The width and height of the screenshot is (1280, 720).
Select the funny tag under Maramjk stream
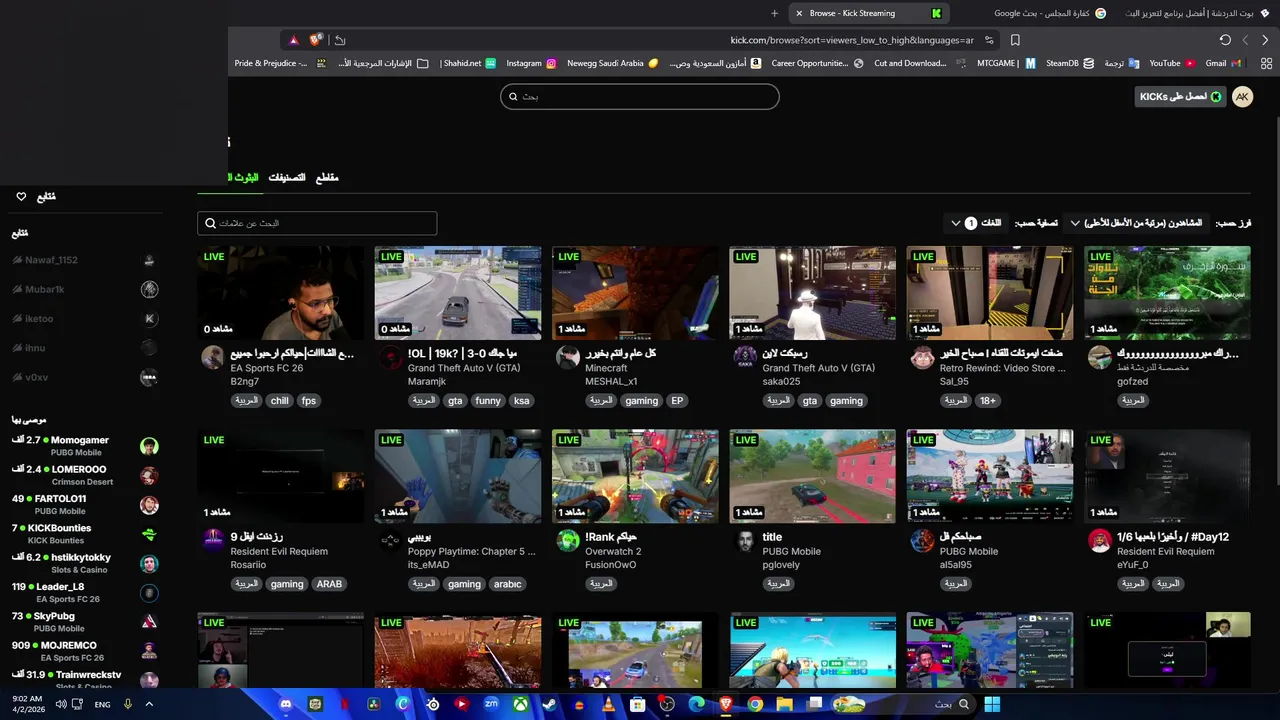pyautogui.click(x=488, y=401)
